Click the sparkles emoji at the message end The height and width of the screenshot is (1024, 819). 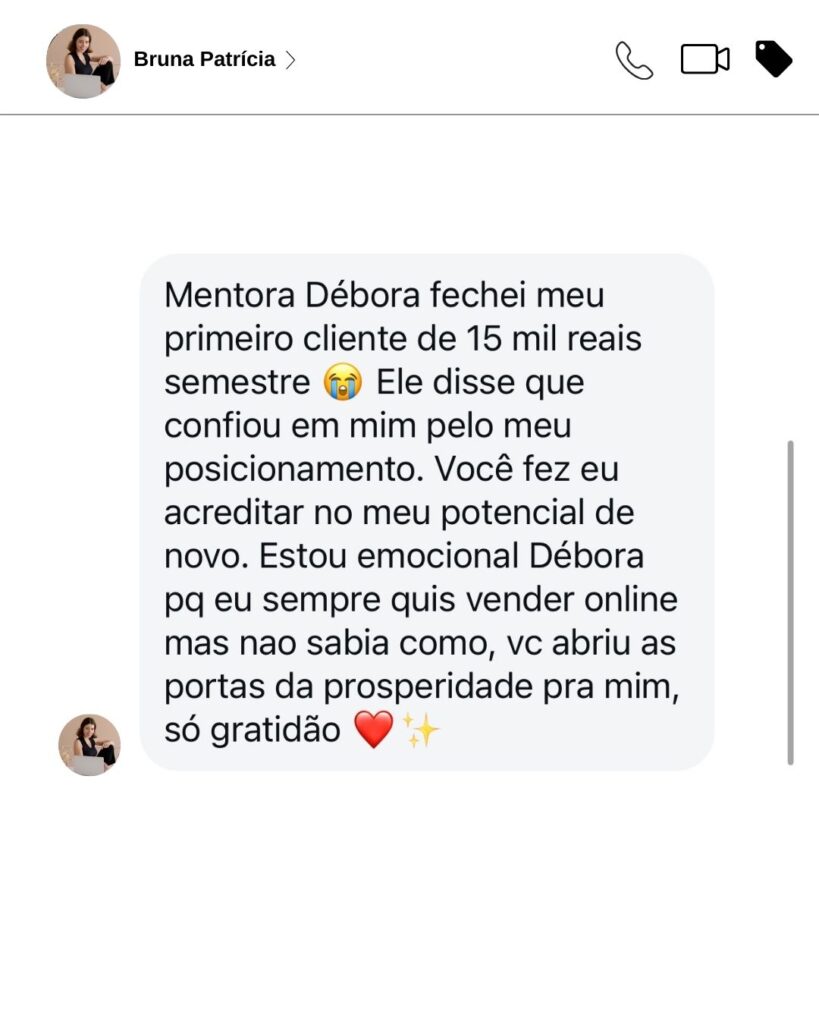[x=421, y=731]
